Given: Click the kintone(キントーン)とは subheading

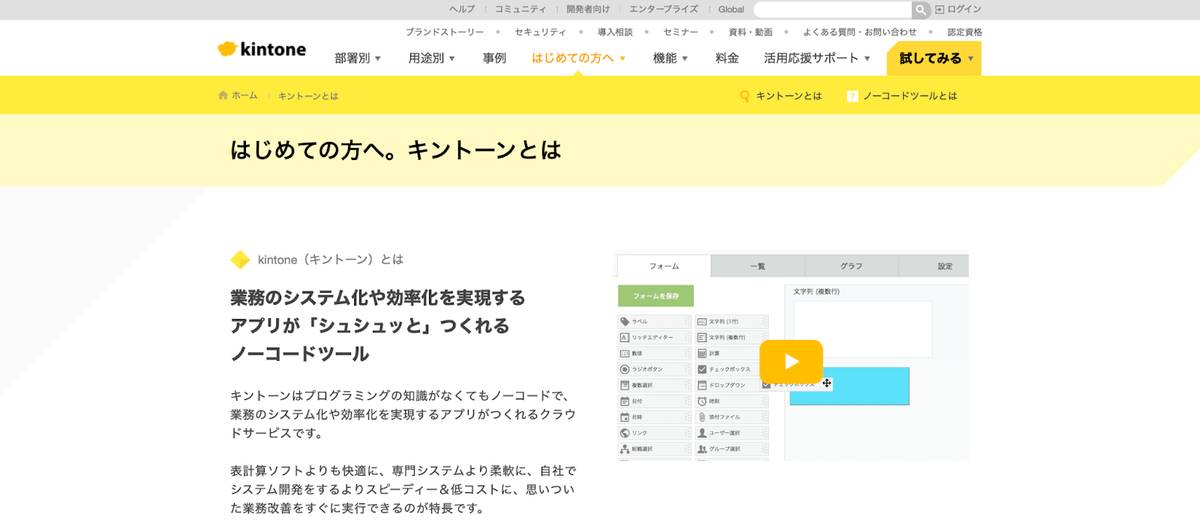Looking at the screenshot, I should (x=331, y=259).
